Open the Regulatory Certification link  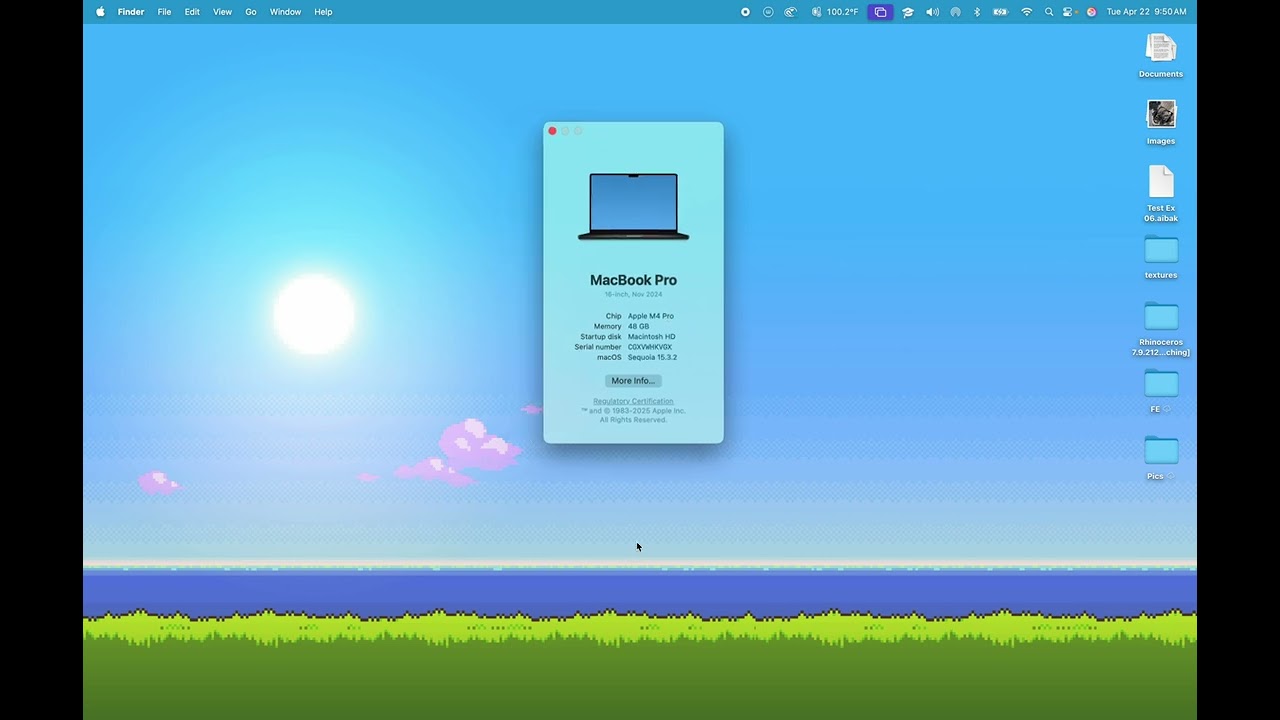(633, 401)
